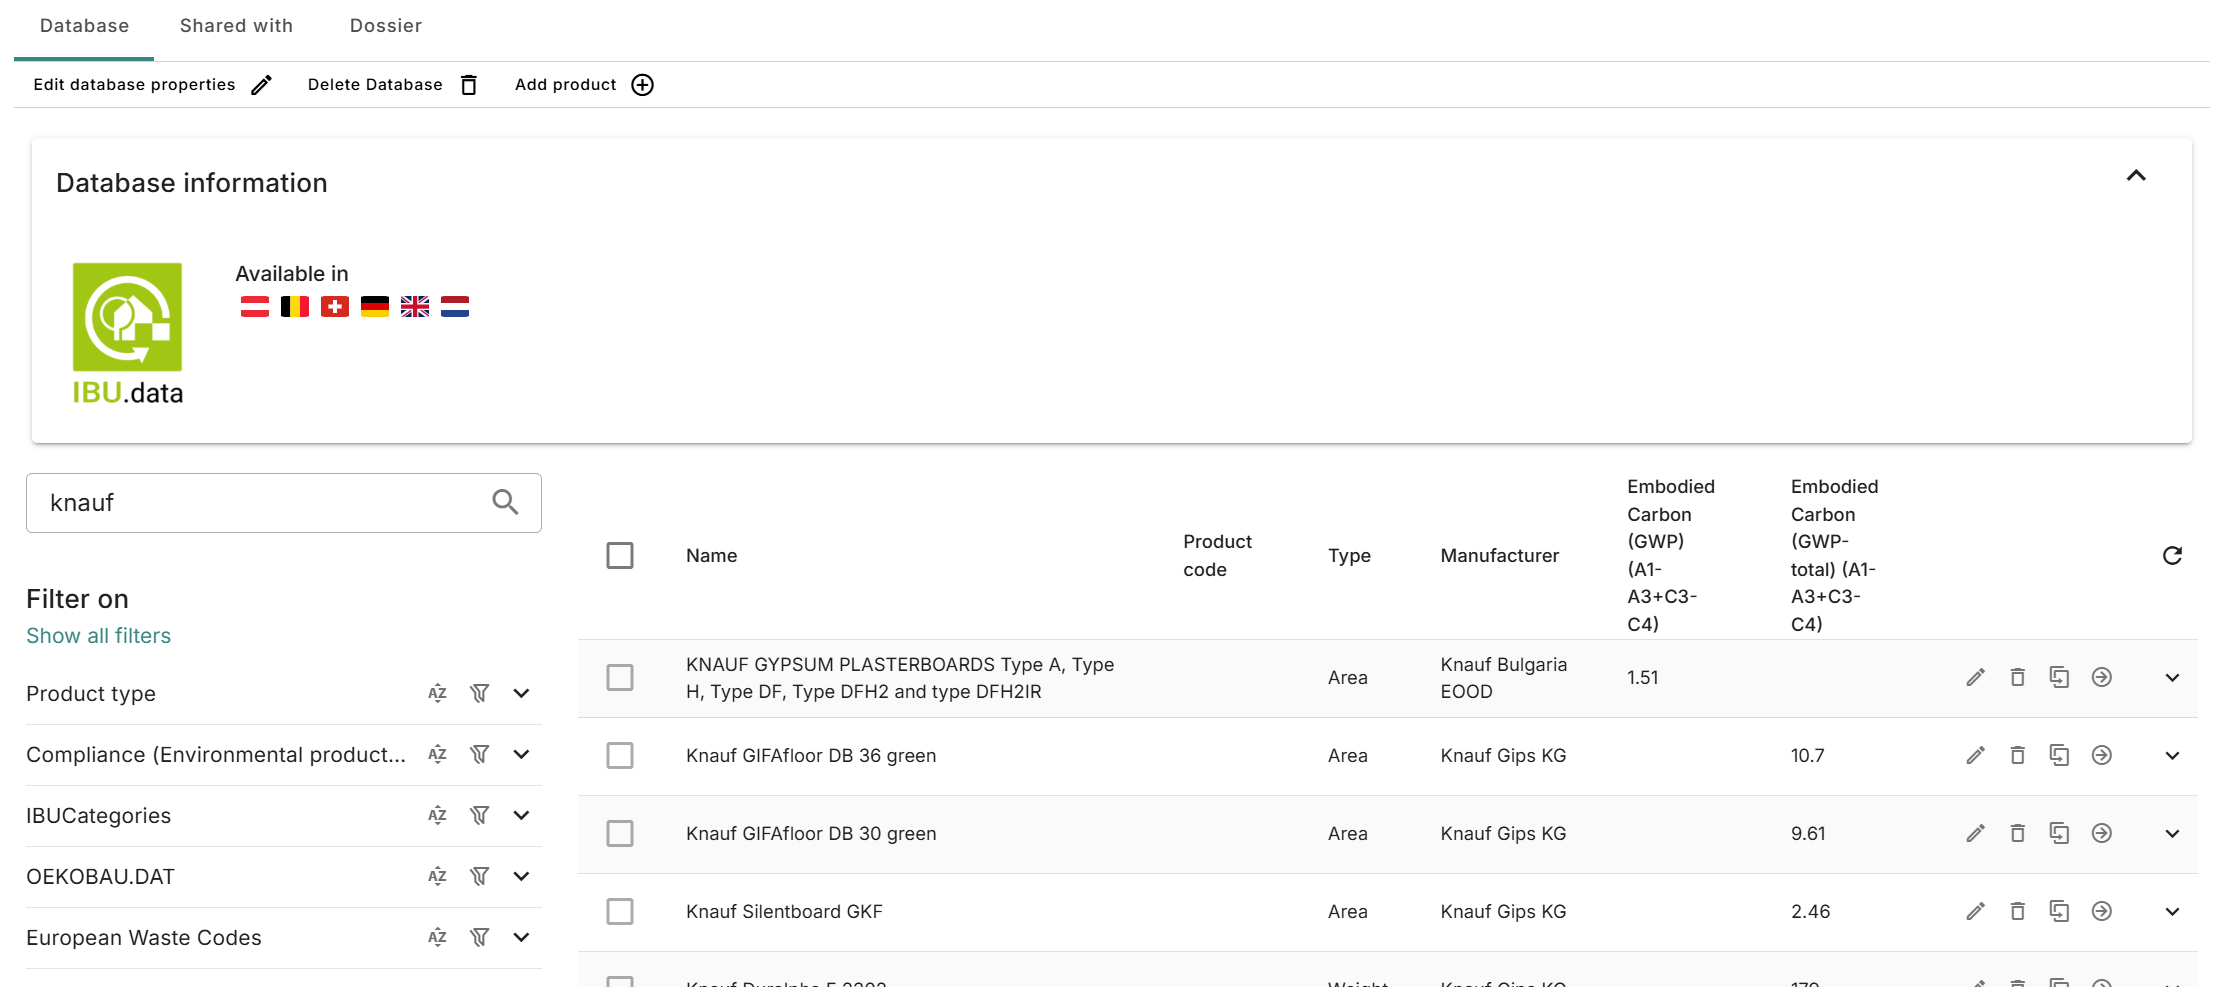Open arrow-circle icon for GIFAfloor DB 36 green
Image resolution: width=2217 pixels, height=987 pixels.
click(2102, 756)
